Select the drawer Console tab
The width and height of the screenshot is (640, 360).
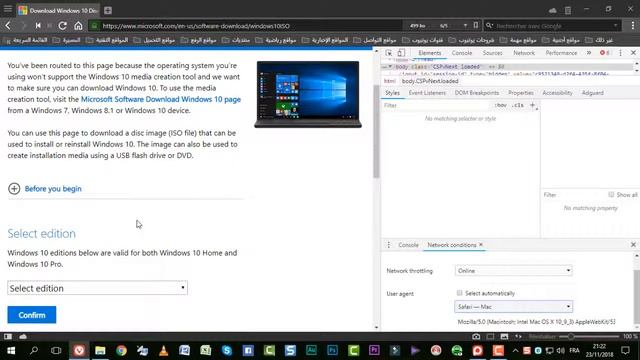pyautogui.click(x=408, y=245)
